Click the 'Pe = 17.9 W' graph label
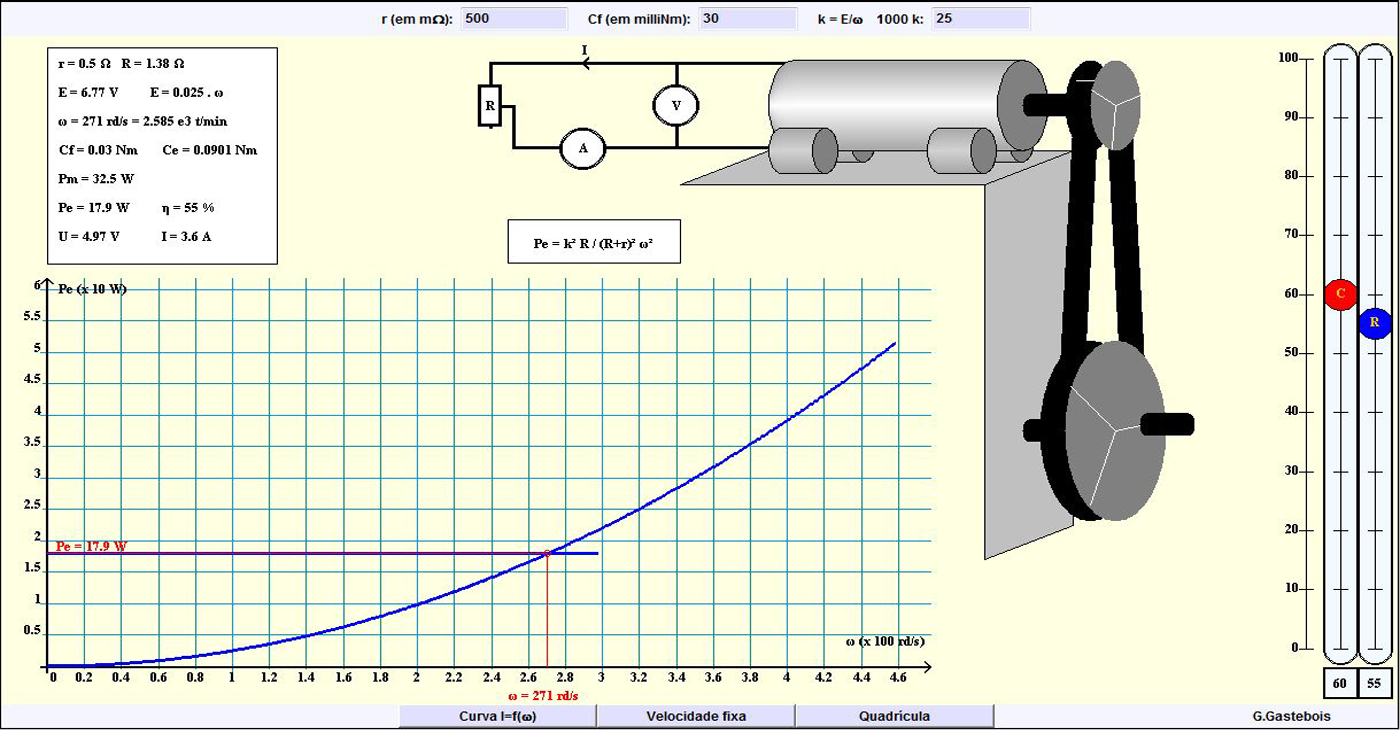1400x730 pixels. click(x=92, y=546)
